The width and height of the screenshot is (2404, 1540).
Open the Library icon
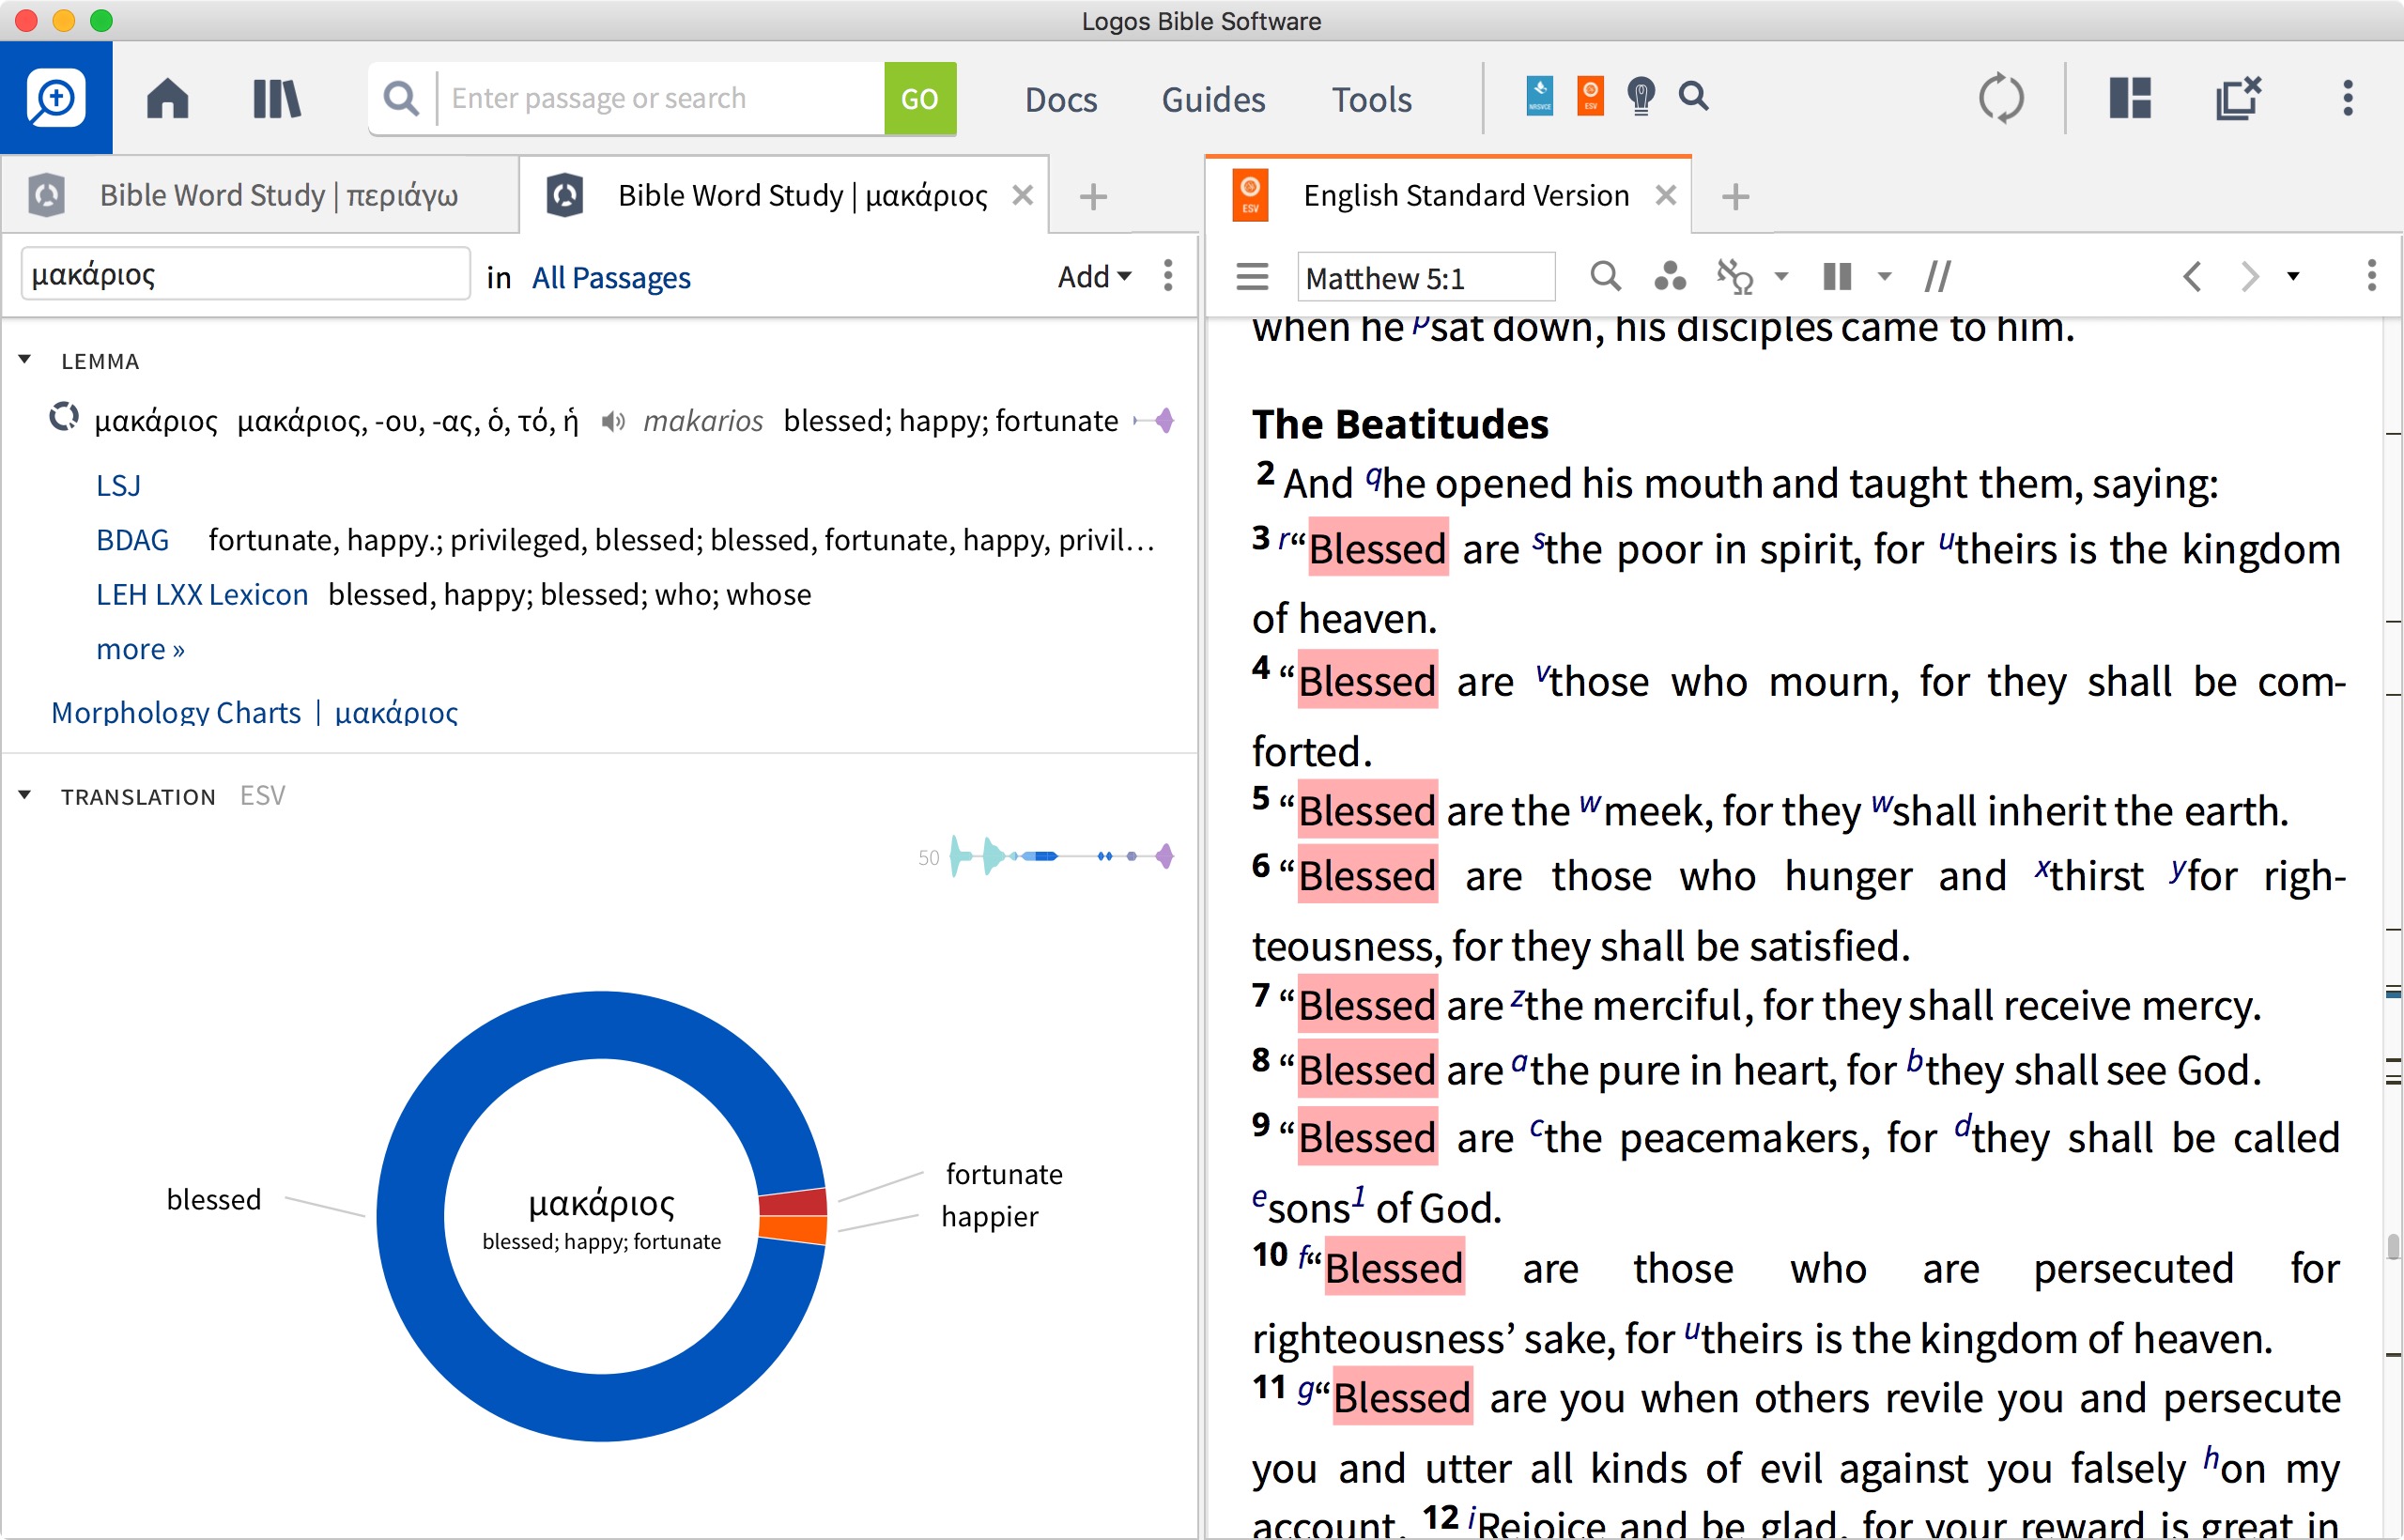(277, 98)
